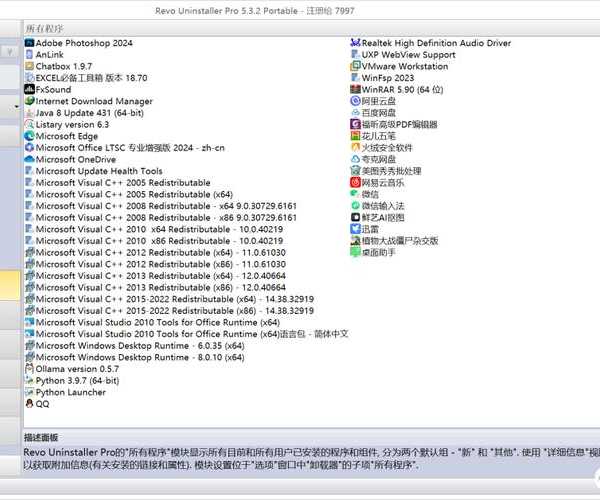
Task: Select the WinRAR 5.90 icon
Action: 355,90
